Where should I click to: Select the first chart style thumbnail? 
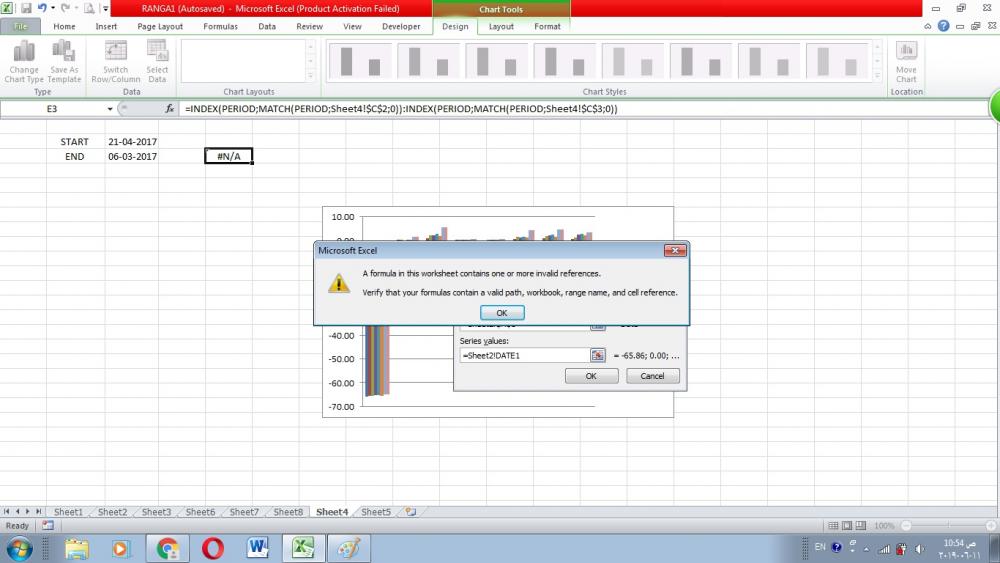[360, 61]
